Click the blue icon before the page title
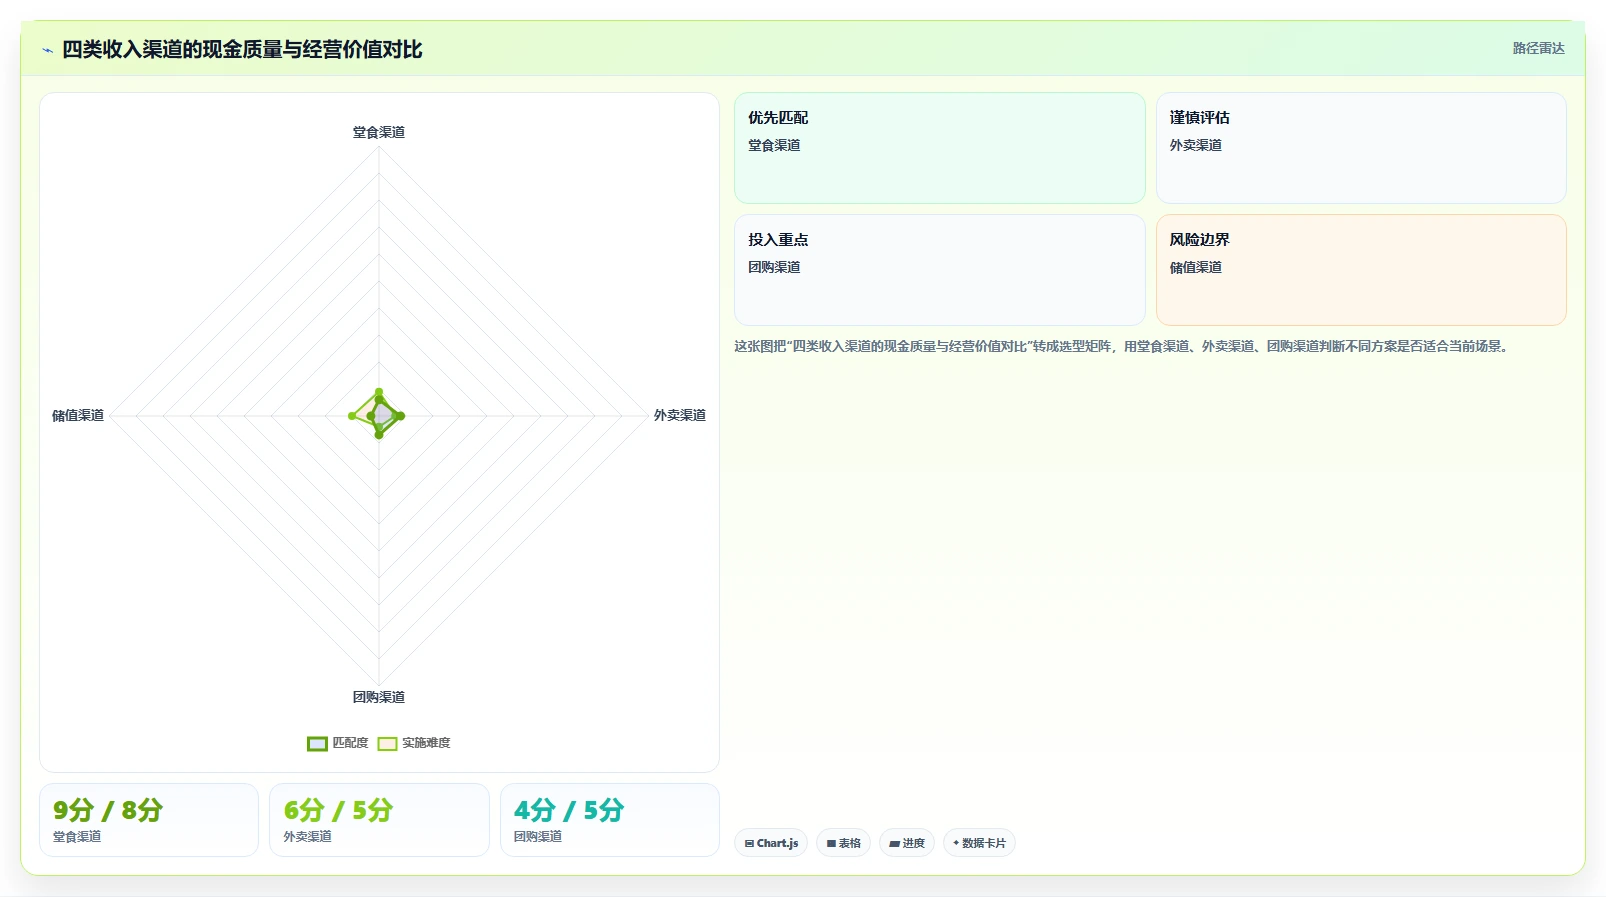 pyautogui.click(x=47, y=50)
